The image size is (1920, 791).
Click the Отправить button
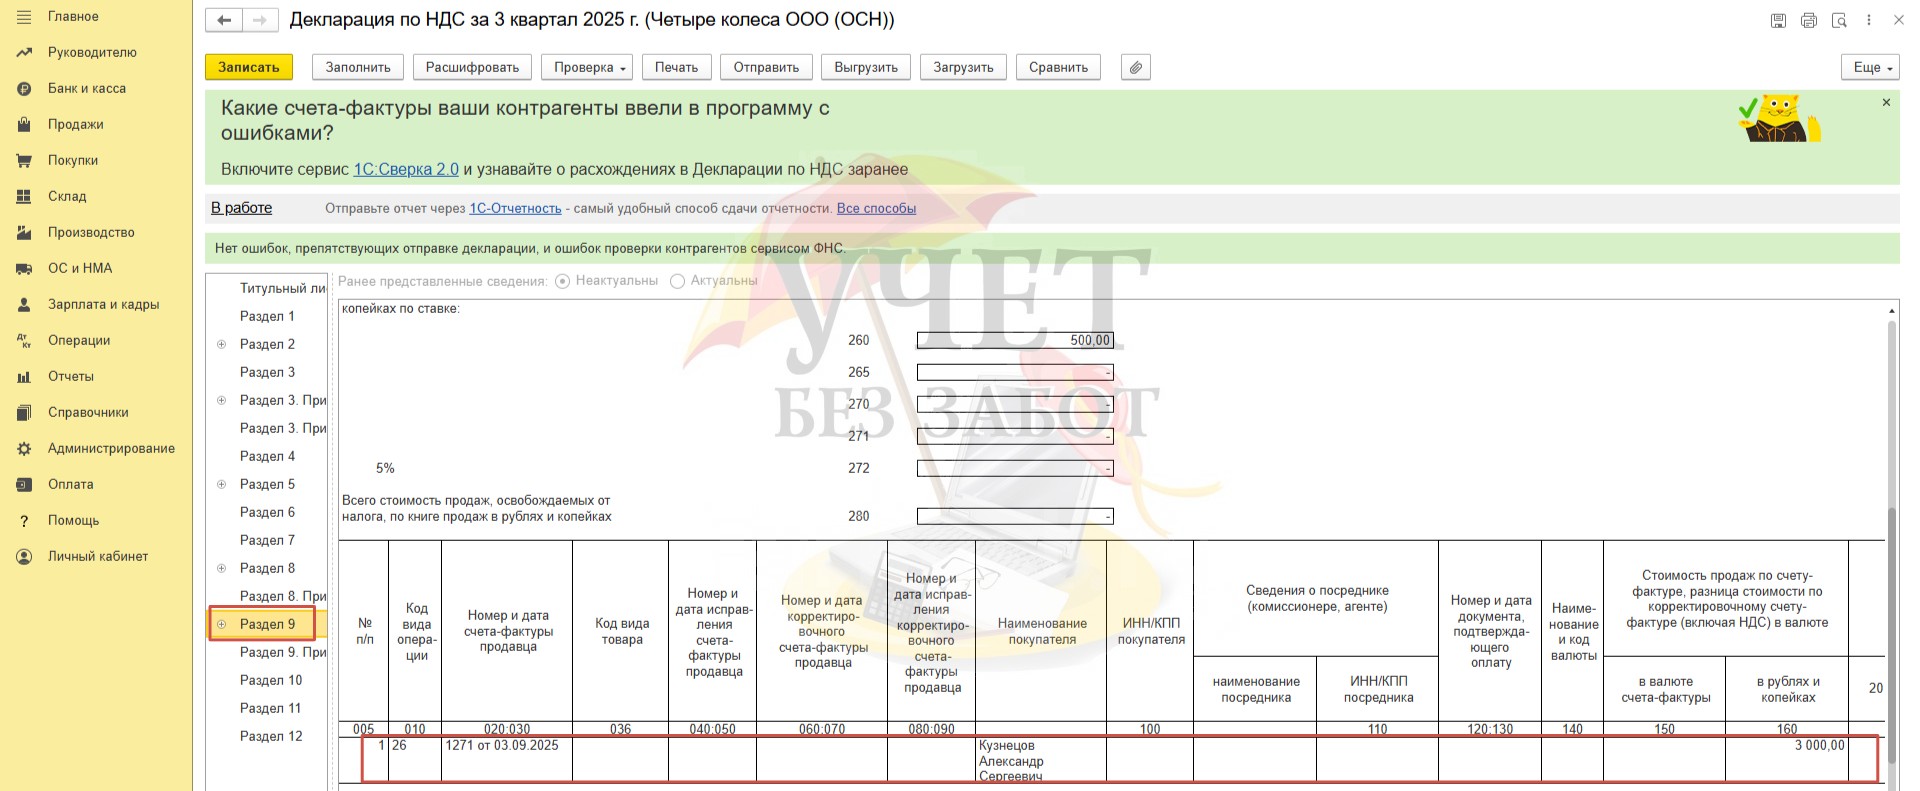pyautogui.click(x=766, y=67)
